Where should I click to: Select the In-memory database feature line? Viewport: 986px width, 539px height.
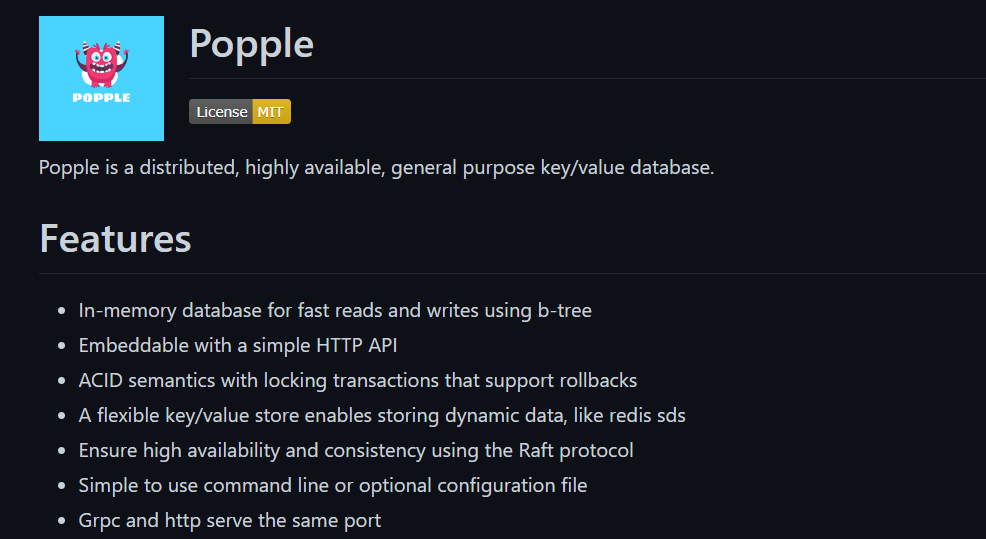click(x=335, y=311)
